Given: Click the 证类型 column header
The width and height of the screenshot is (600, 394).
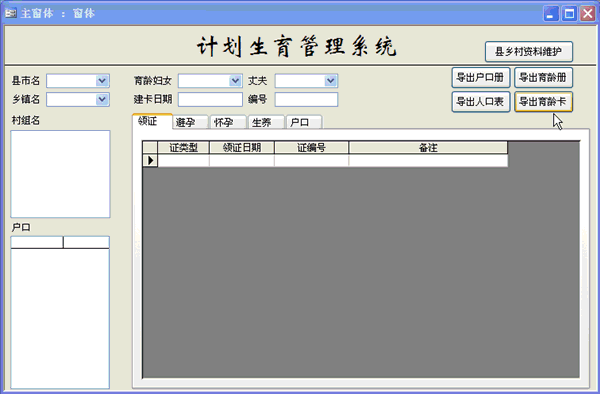Looking at the screenshot, I should [x=183, y=148].
